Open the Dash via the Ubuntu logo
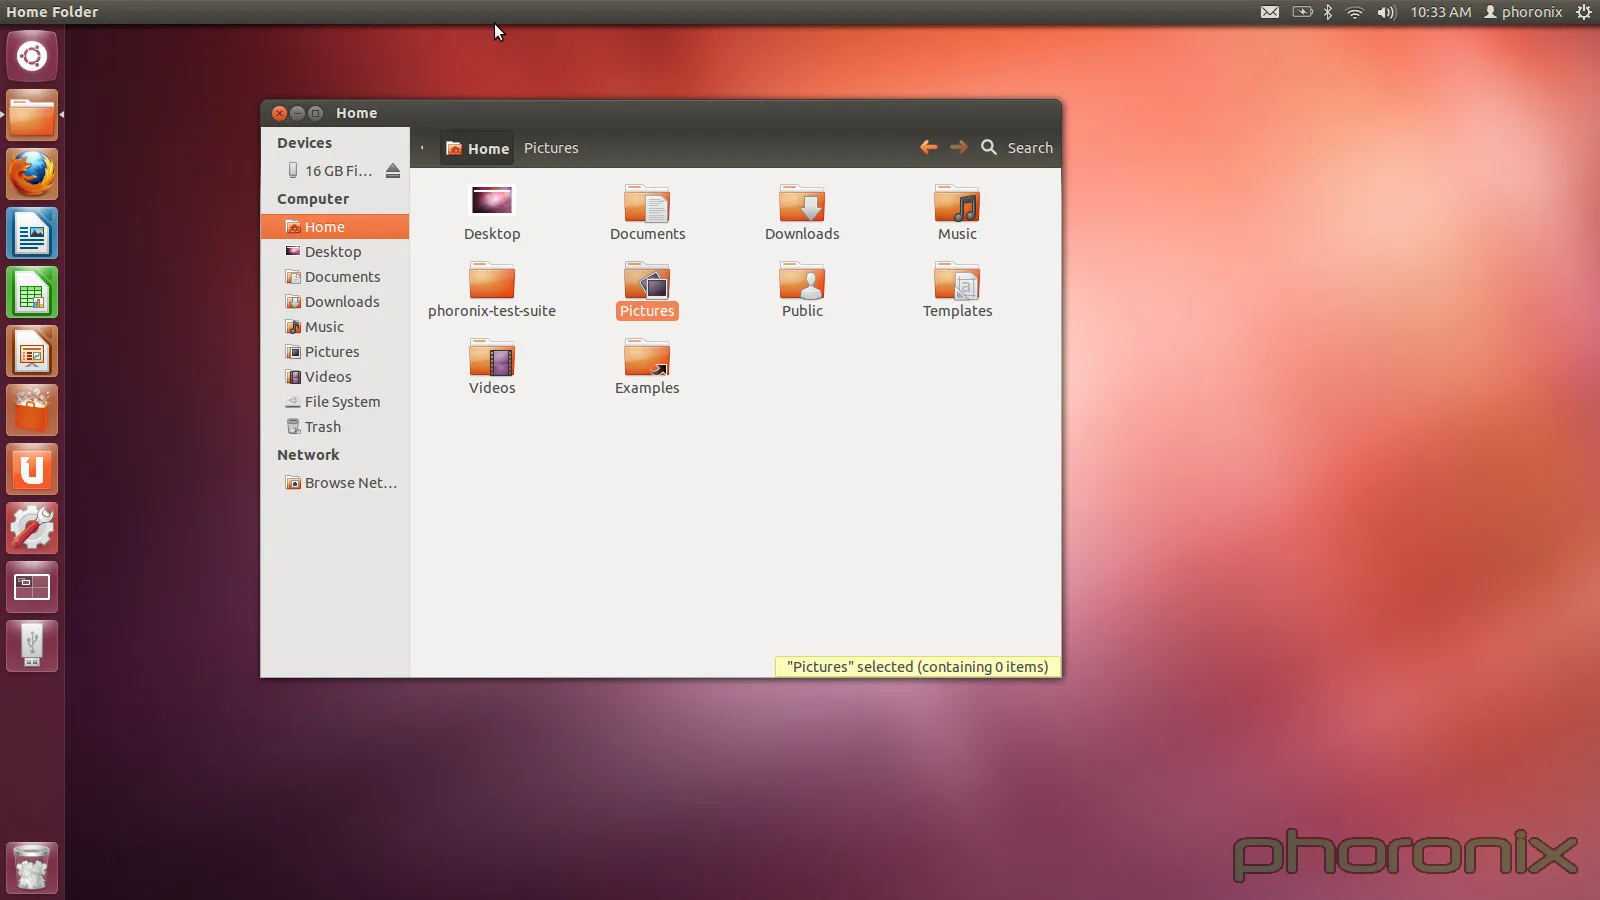Image resolution: width=1600 pixels, height=900 pixels. pos(32,56)
